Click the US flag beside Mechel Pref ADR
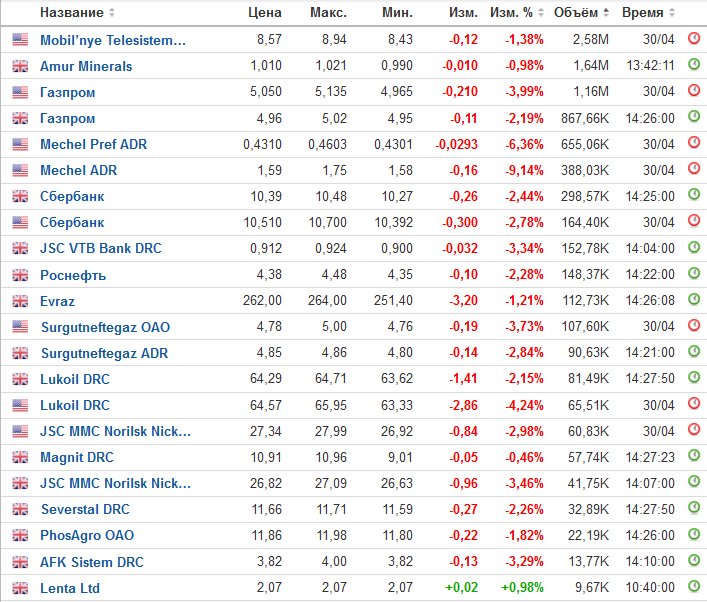Screen dimensions: 707x602 [20, 144]
